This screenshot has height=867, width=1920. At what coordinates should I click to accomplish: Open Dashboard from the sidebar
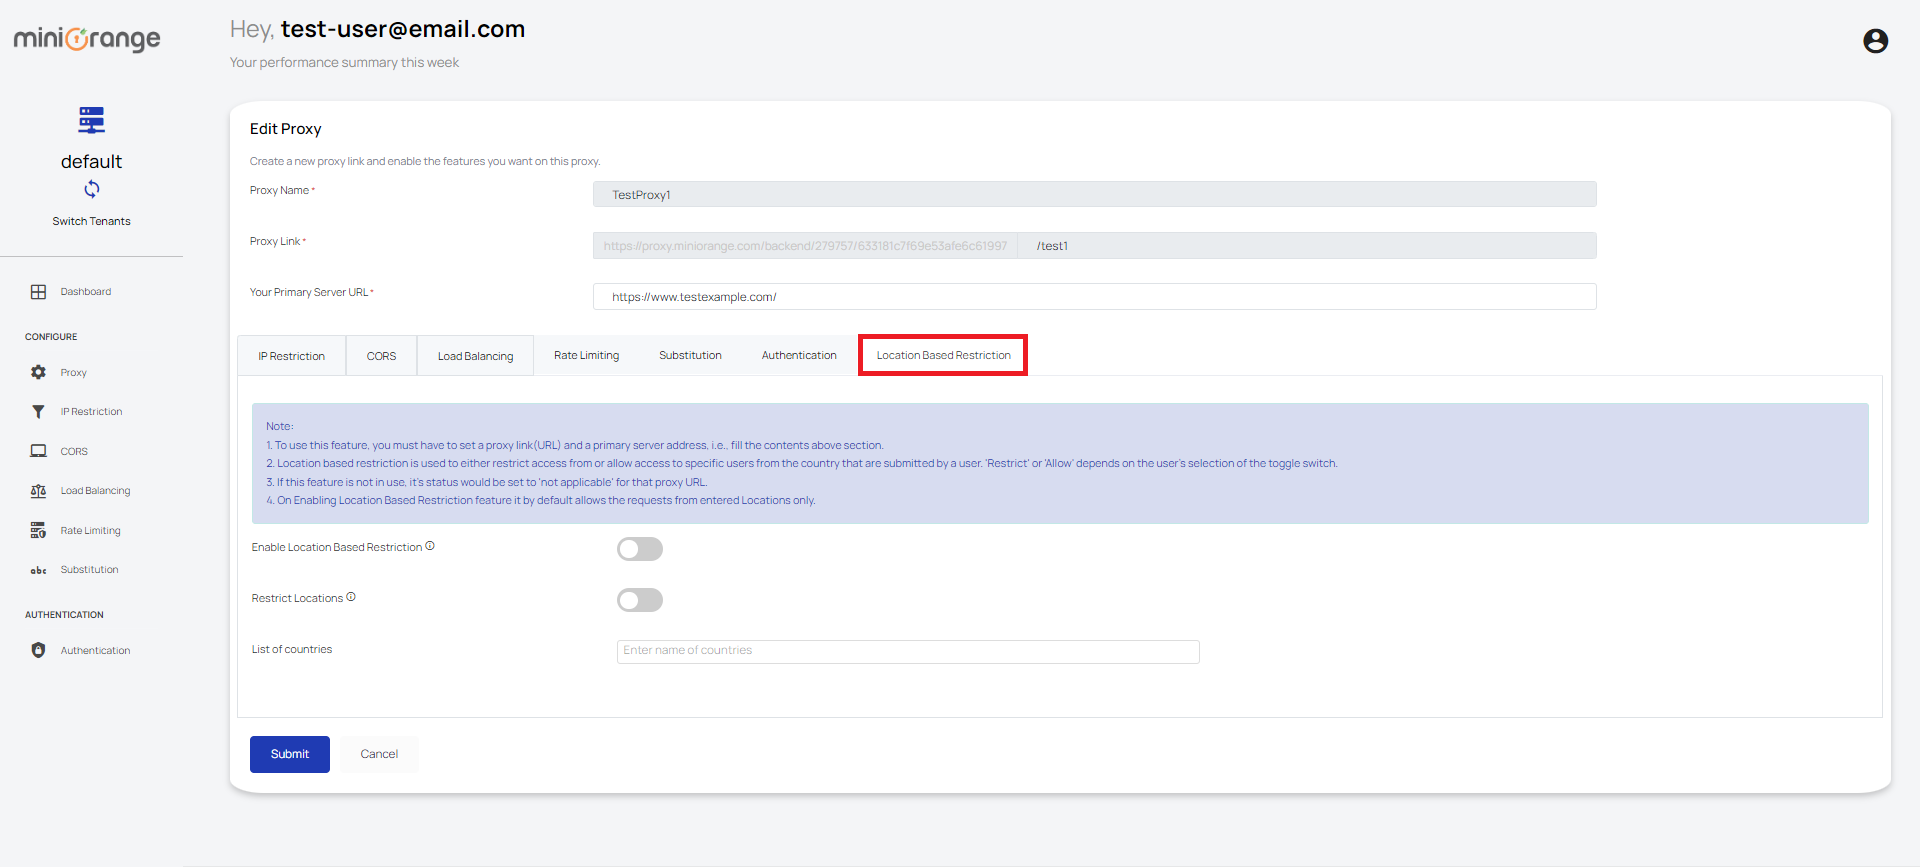coord(86,292)
